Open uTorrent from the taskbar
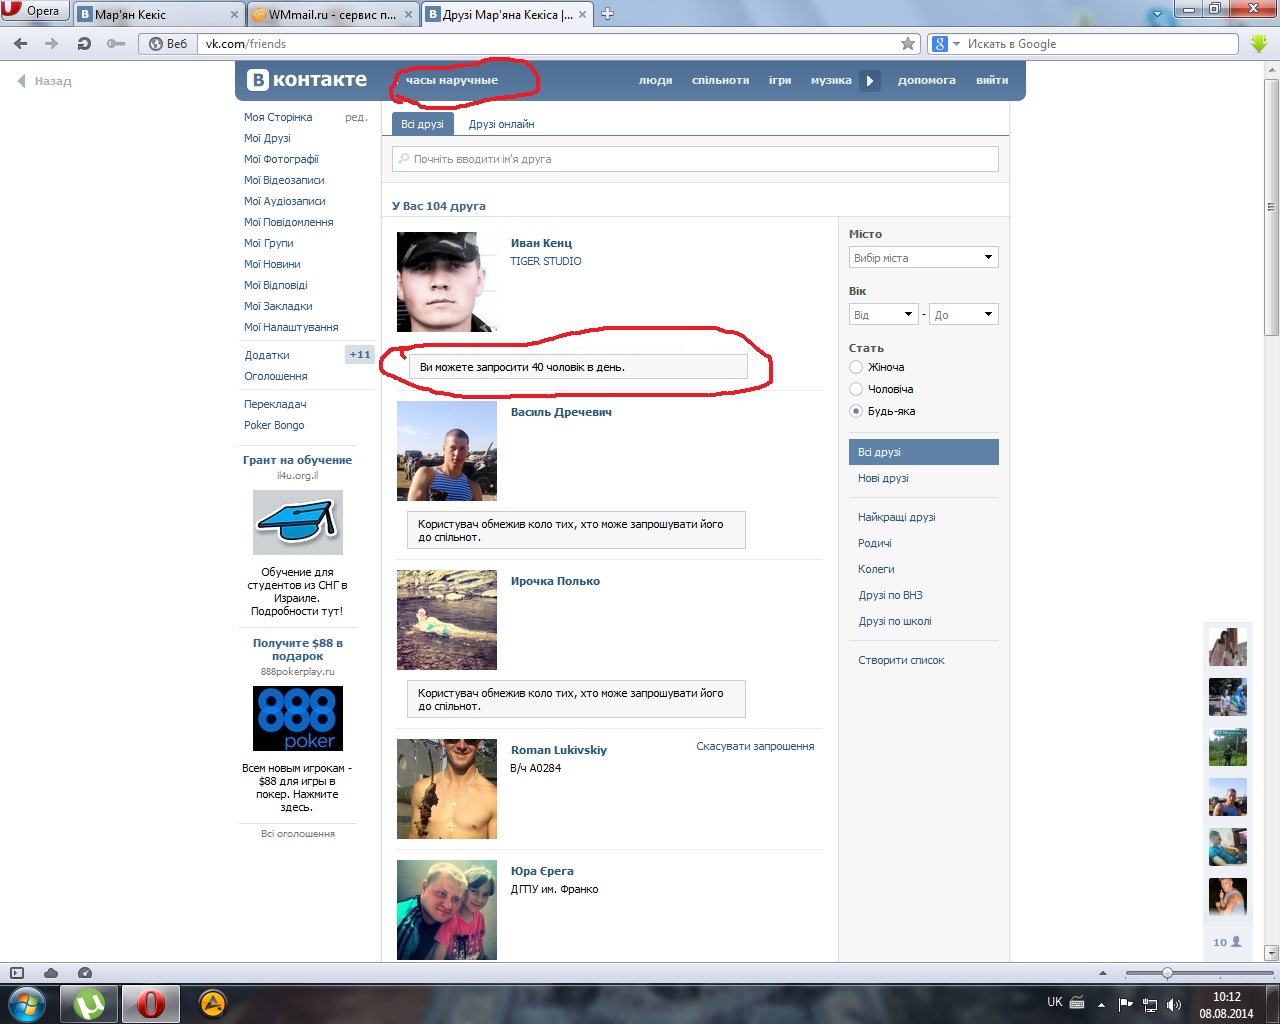The width and height of the screenshot is (1280, 1024). pos(90,1003)
